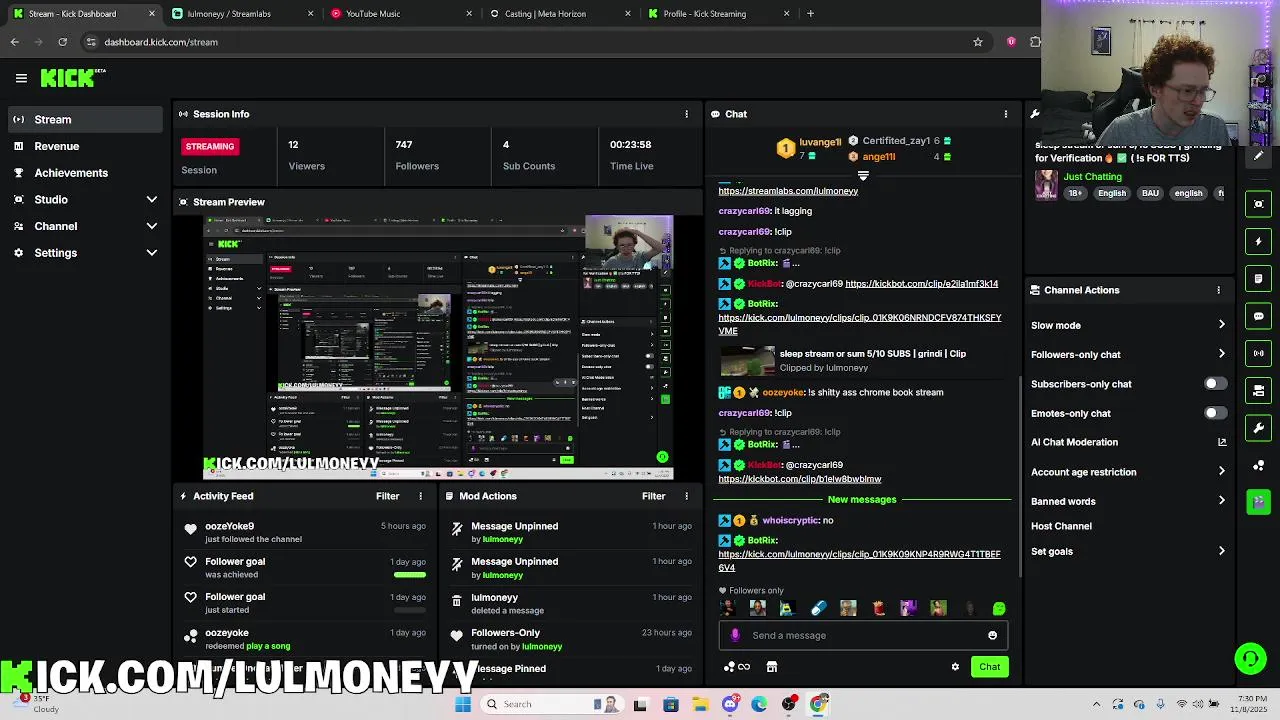The height and width of the screenshot is (720, 1280).
Task: Open Banned words settings
Action: 1128,501
